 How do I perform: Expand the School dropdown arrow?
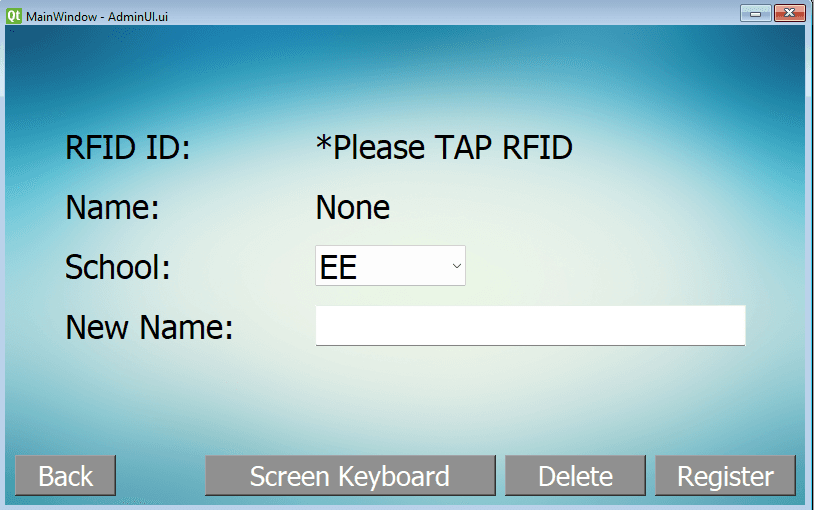[456, 266]
